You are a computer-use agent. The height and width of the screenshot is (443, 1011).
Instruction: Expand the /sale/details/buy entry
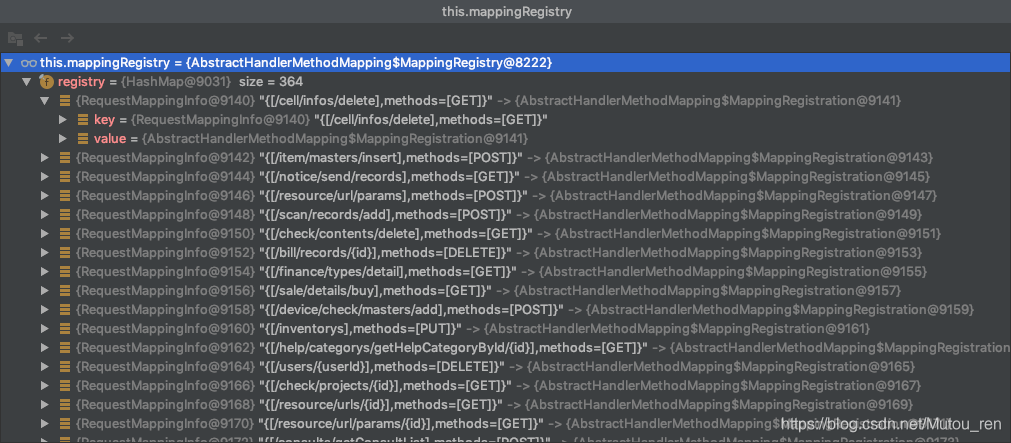44,291
